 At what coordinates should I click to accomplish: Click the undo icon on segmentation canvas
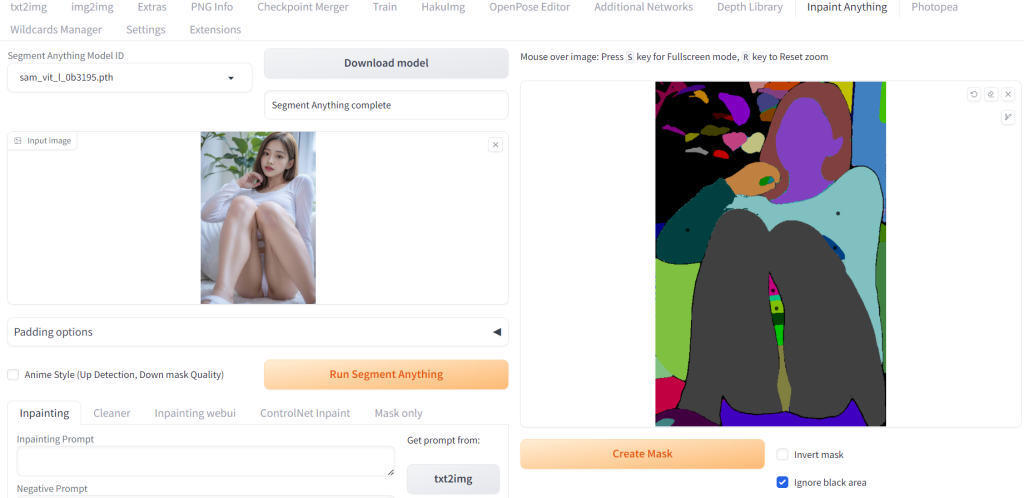pos(973,94)
